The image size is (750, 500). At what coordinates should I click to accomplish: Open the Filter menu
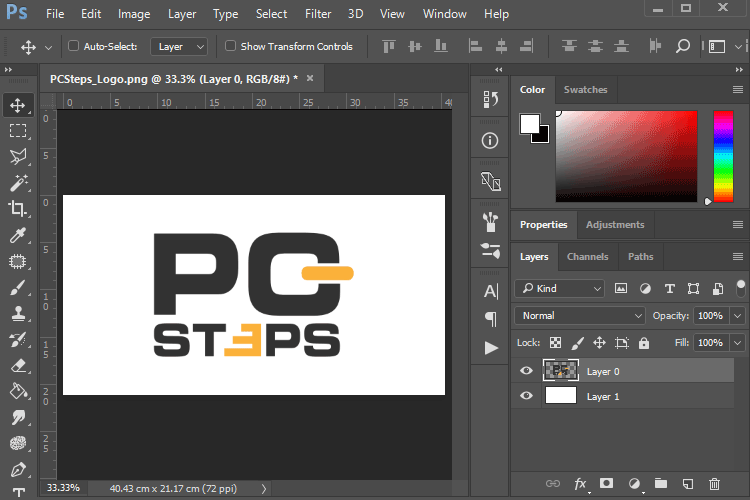[x=318, y=14]
